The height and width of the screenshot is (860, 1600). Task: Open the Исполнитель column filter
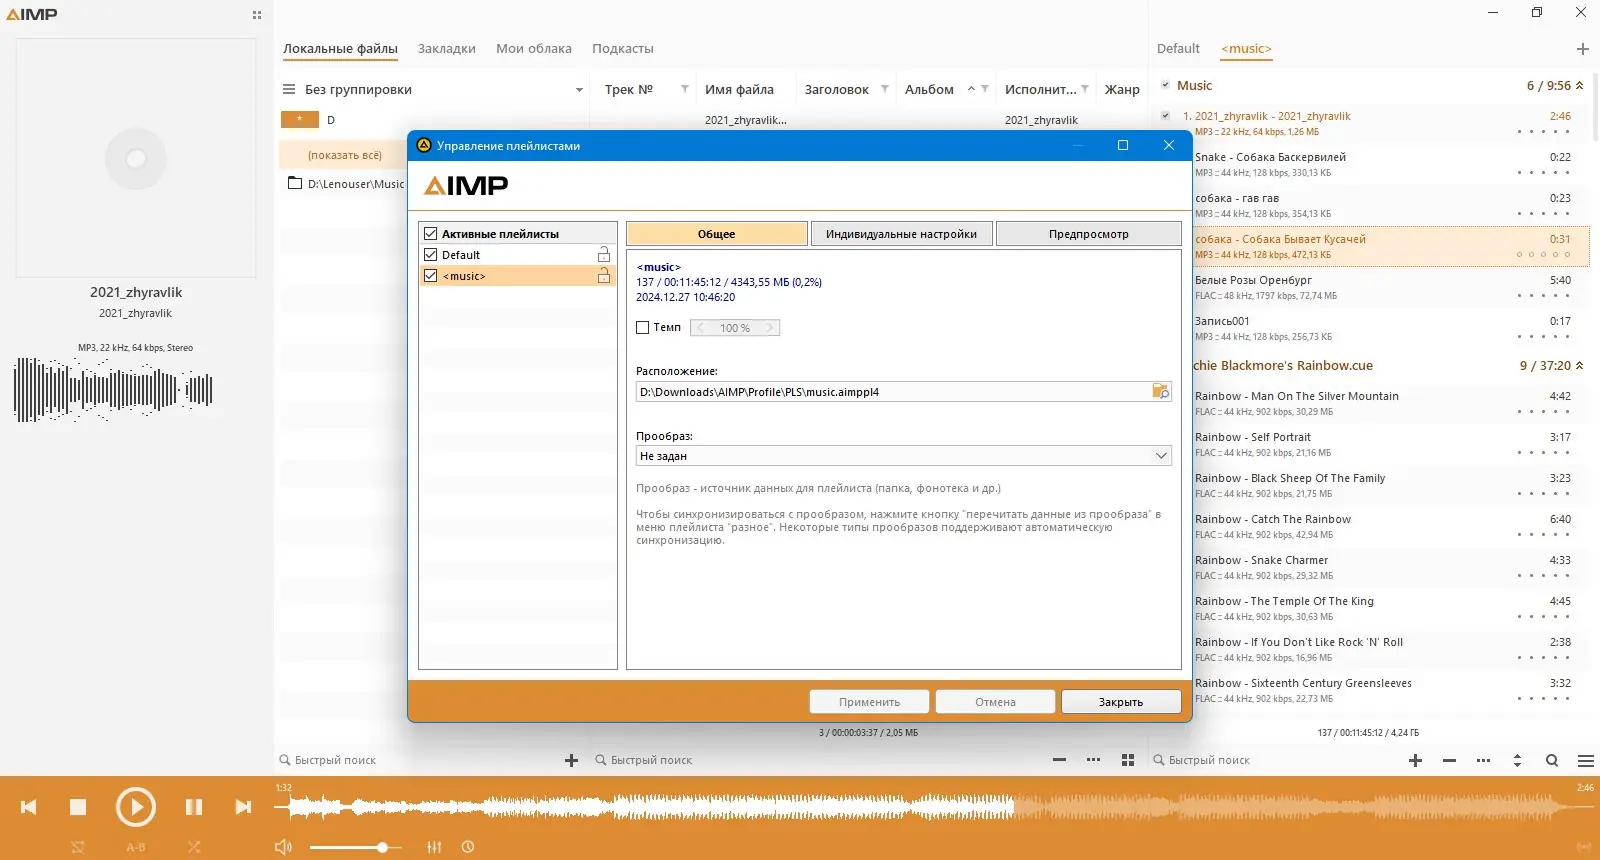click(1085, 89)
